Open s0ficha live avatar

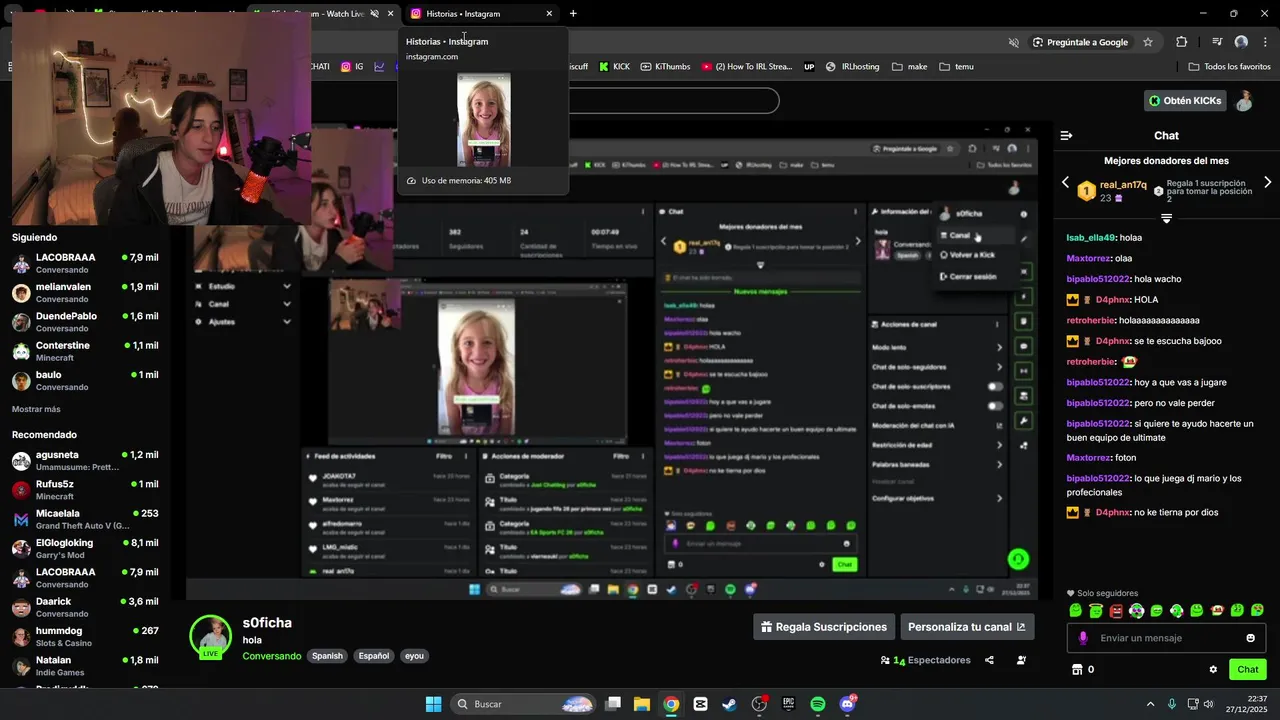click(211, 637)
